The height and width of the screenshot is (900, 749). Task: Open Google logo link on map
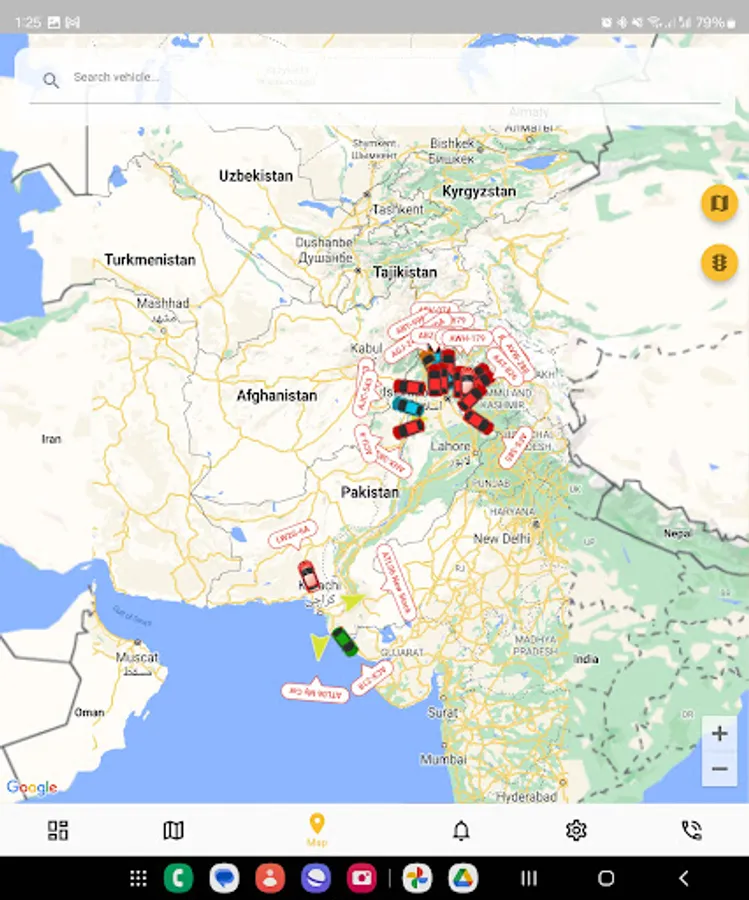[x=32, y=788]
